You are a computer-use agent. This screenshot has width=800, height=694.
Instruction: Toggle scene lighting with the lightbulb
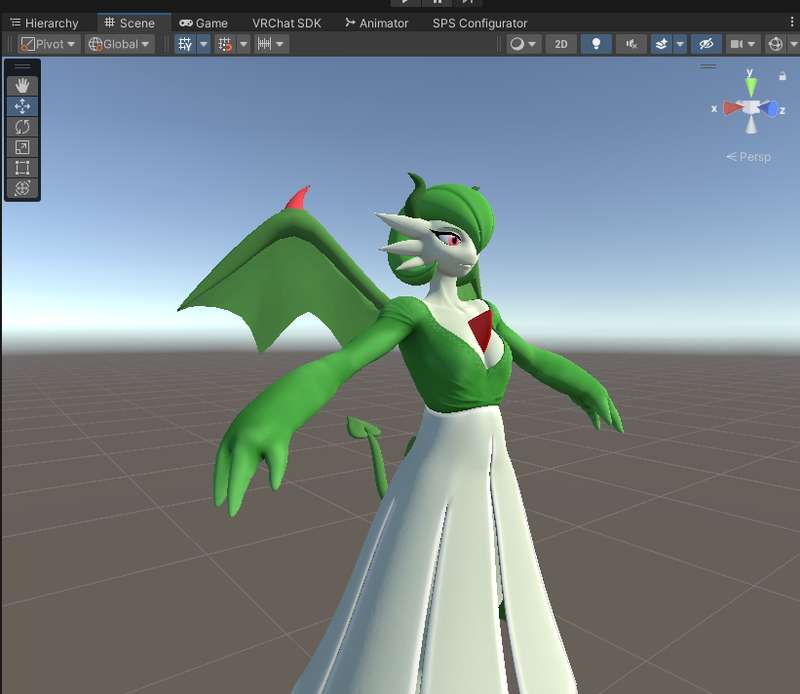[x=595, y=44]
